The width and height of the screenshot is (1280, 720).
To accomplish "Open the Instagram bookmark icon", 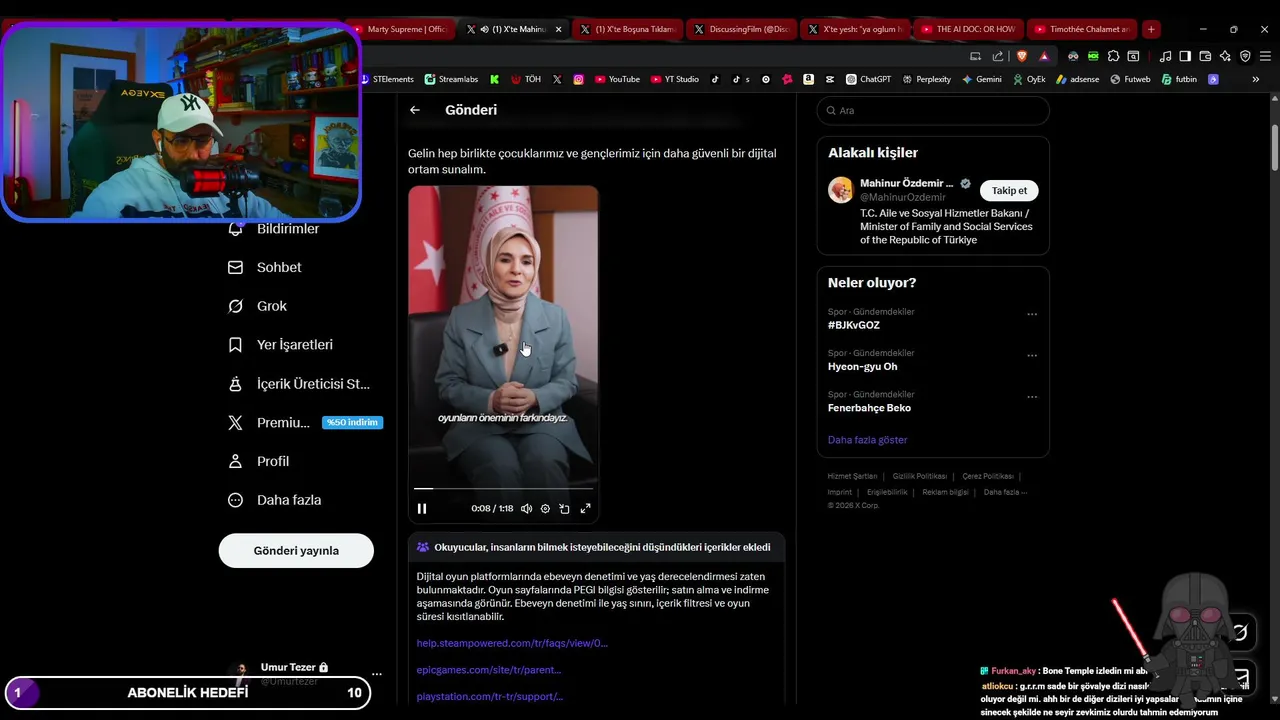I will (x=578, y=79).
